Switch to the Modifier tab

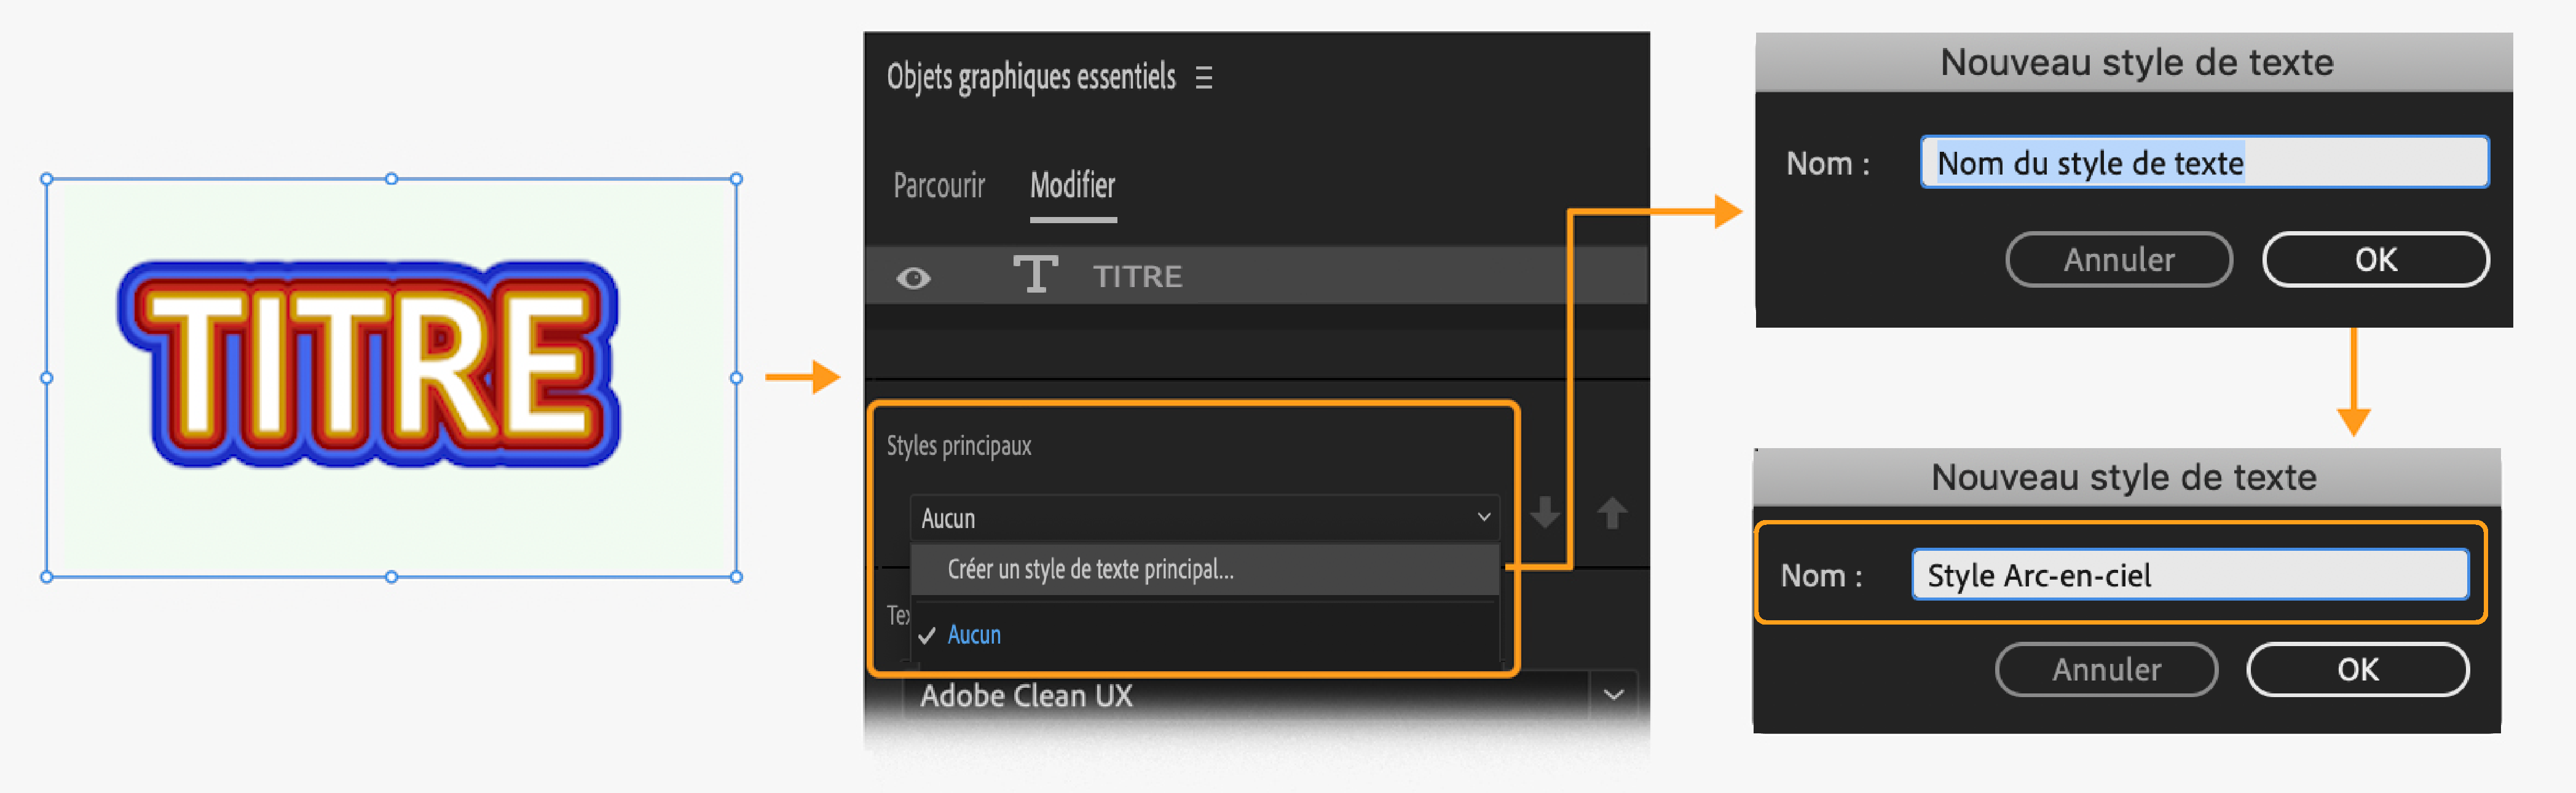1072,186
